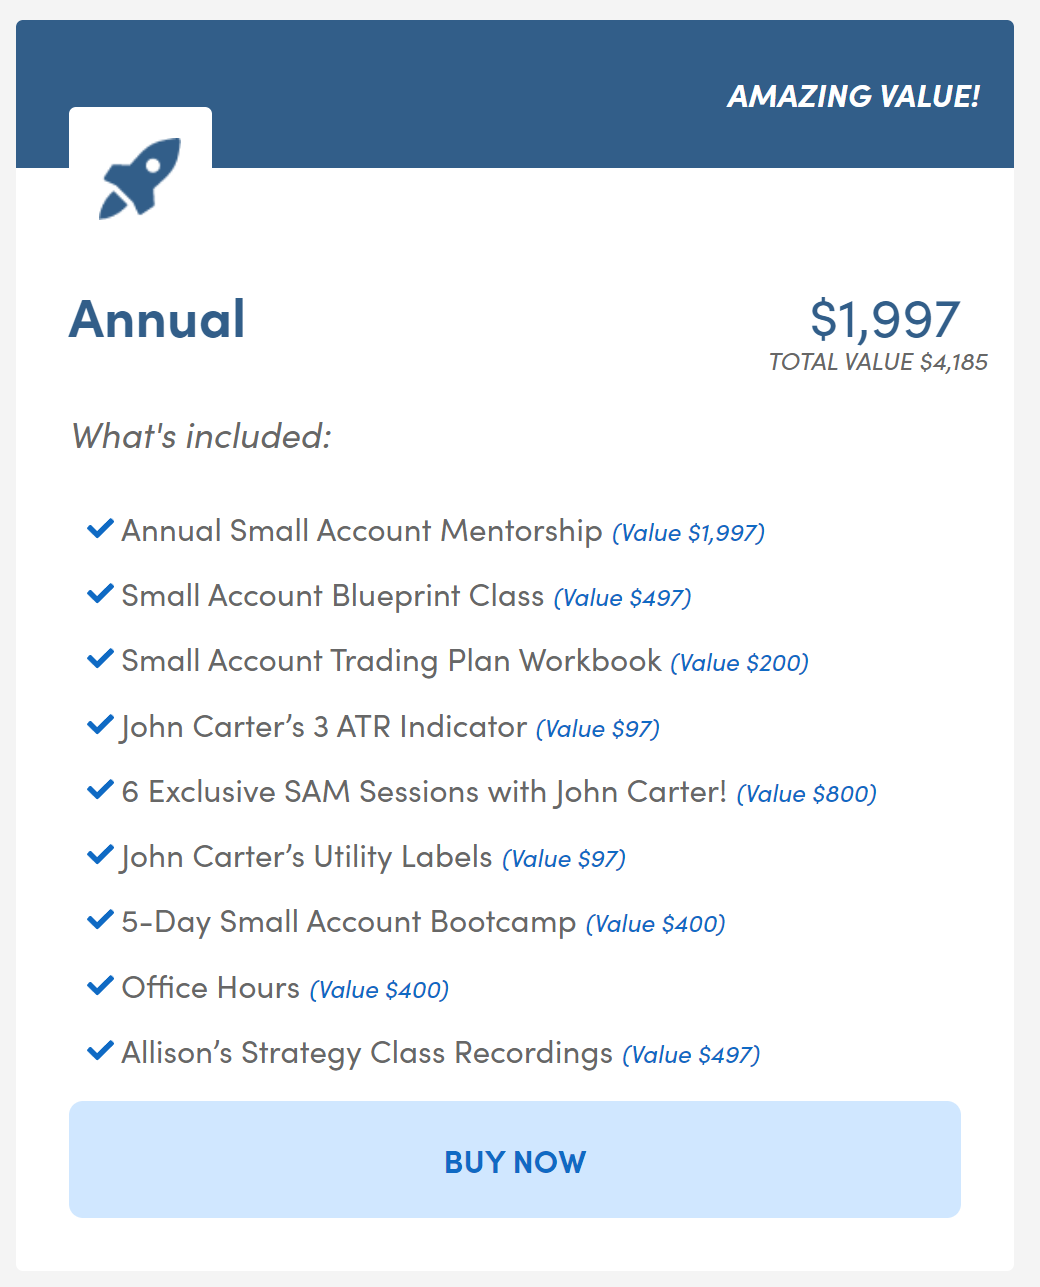Click the rocket icon on the Annual plan

point(140,178)
